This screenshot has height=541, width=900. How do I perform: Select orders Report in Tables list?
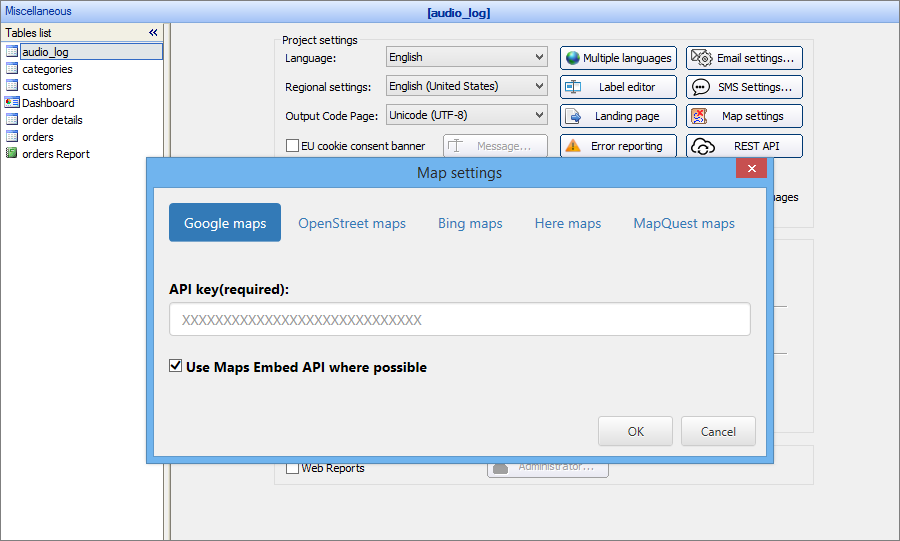coord(56,154)
